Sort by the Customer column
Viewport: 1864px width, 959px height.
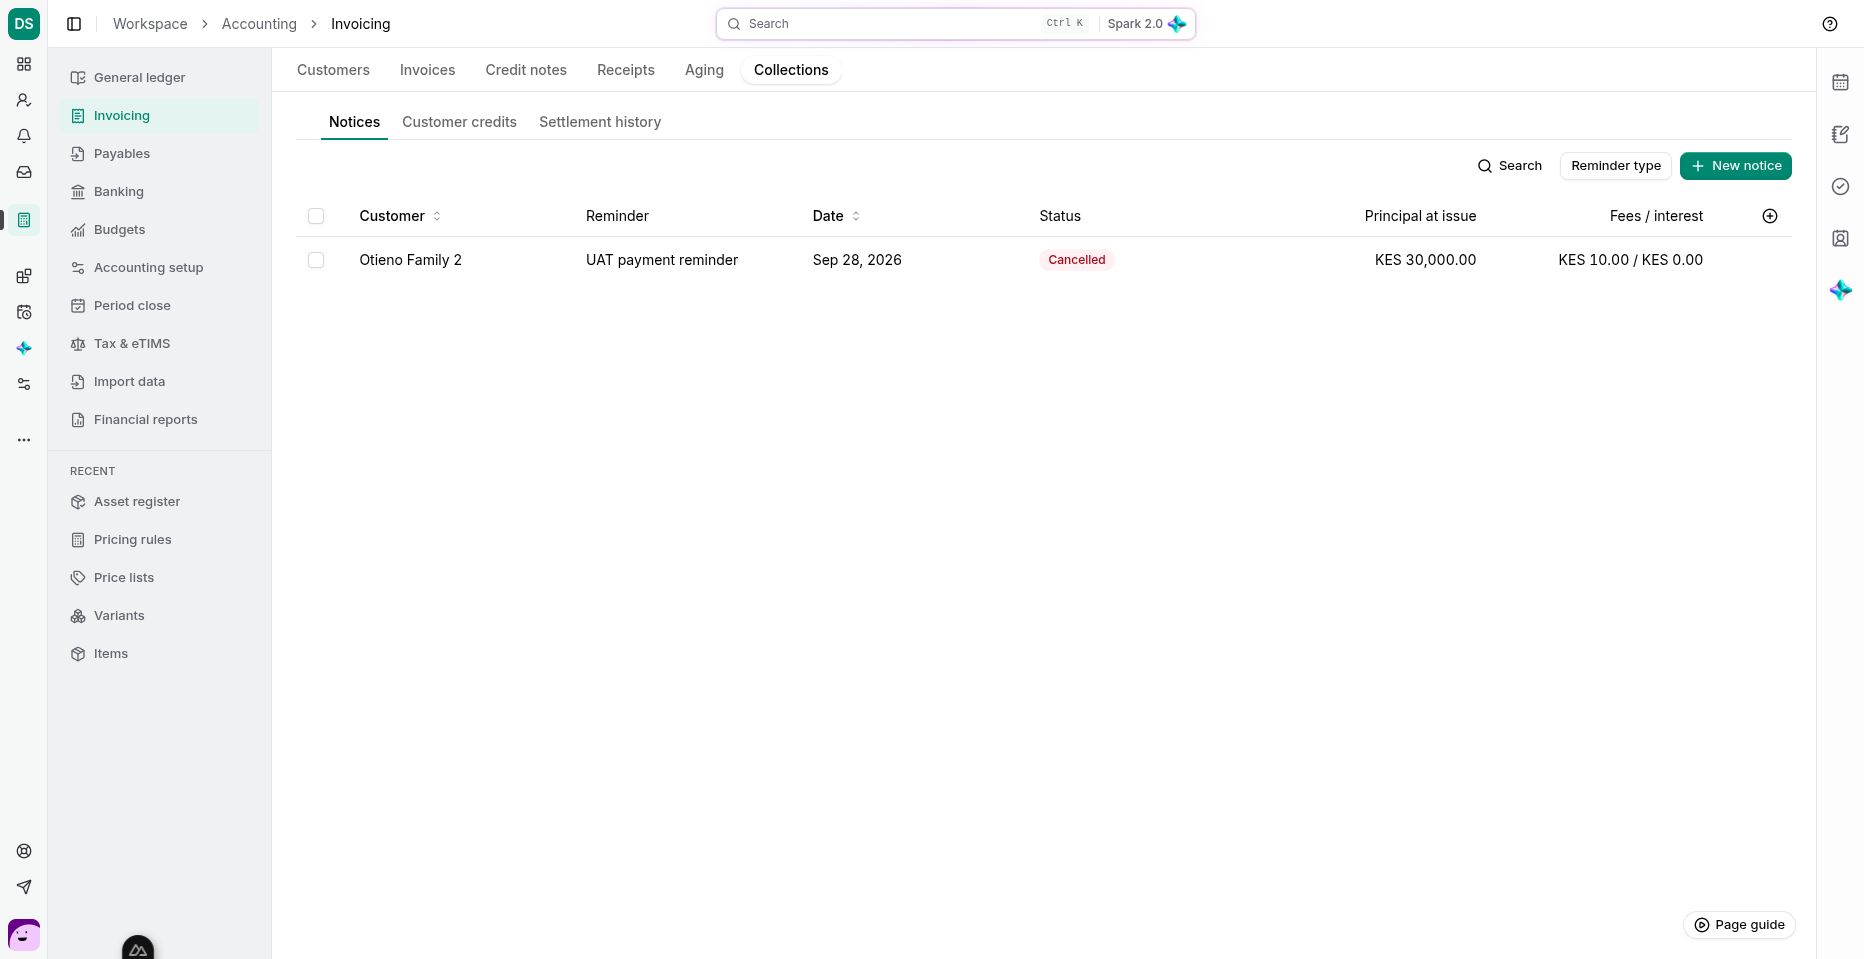click(400, 216)
